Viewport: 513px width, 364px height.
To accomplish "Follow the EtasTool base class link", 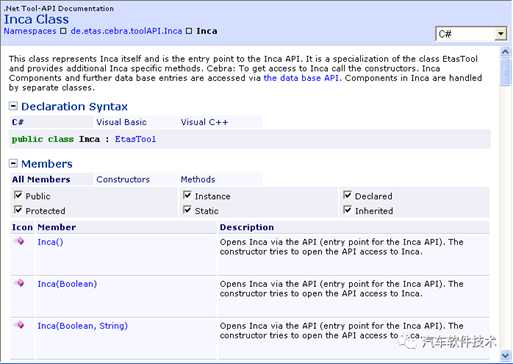I will 135,139.
